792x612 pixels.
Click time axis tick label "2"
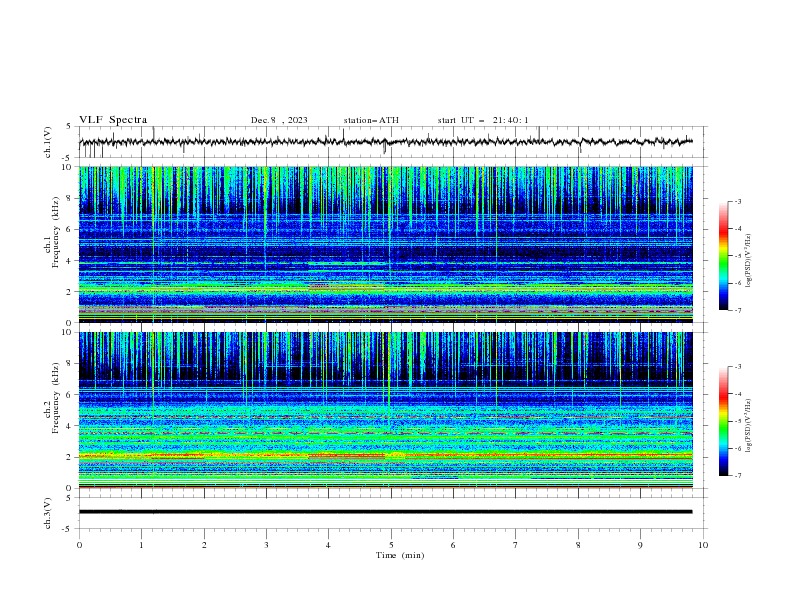click(204, 545)
